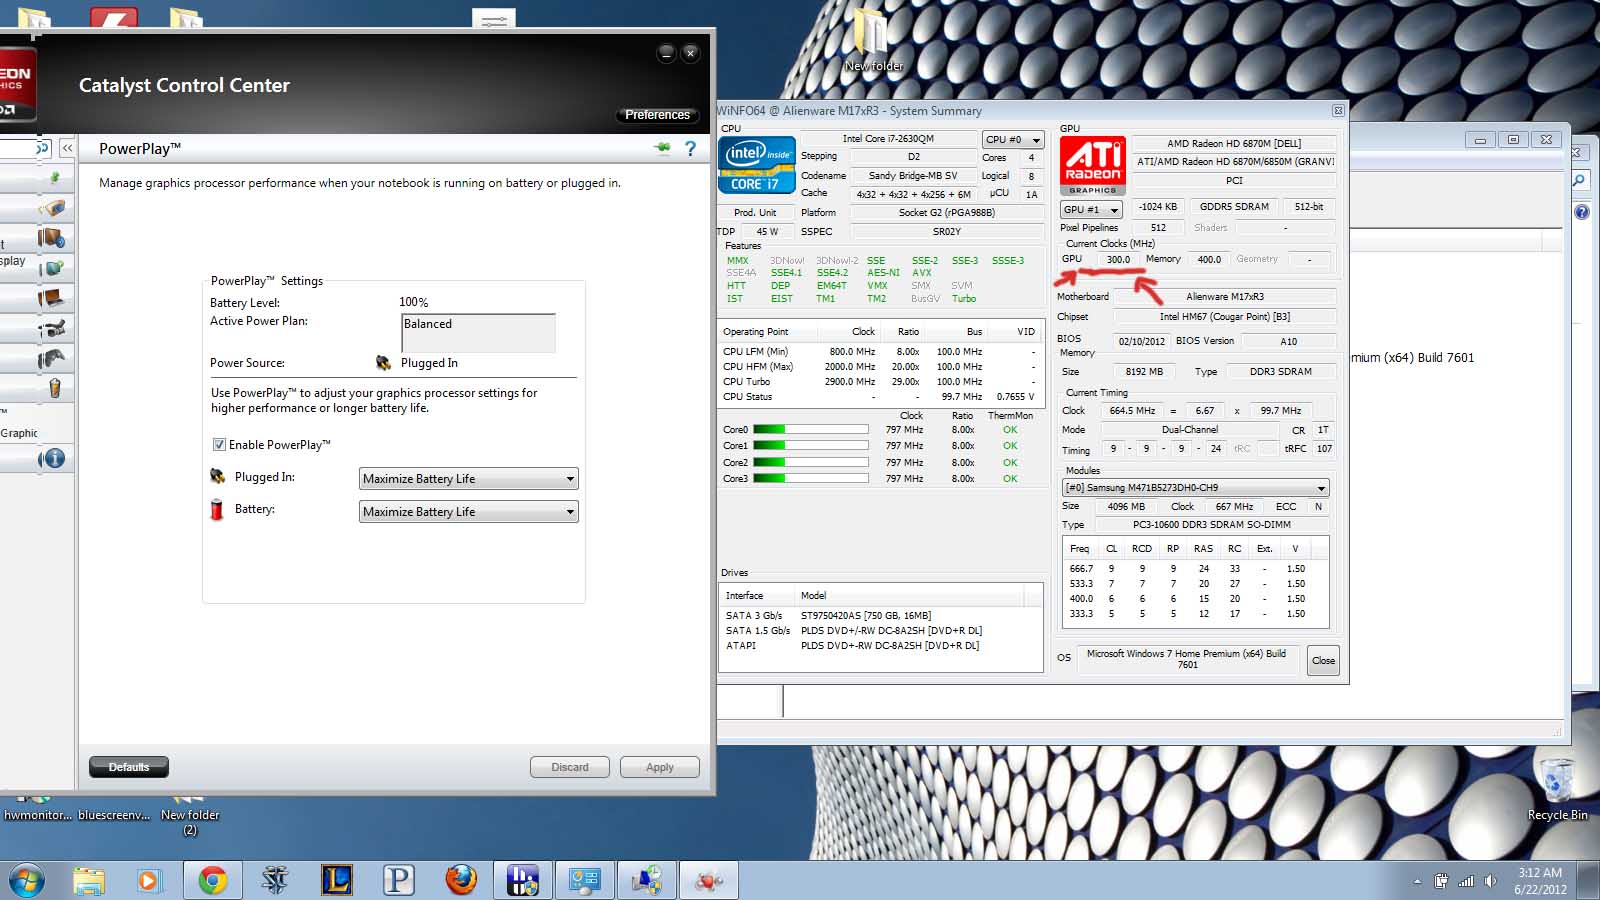Click the search icon in Catalyst sidebar

pos(42,148)
